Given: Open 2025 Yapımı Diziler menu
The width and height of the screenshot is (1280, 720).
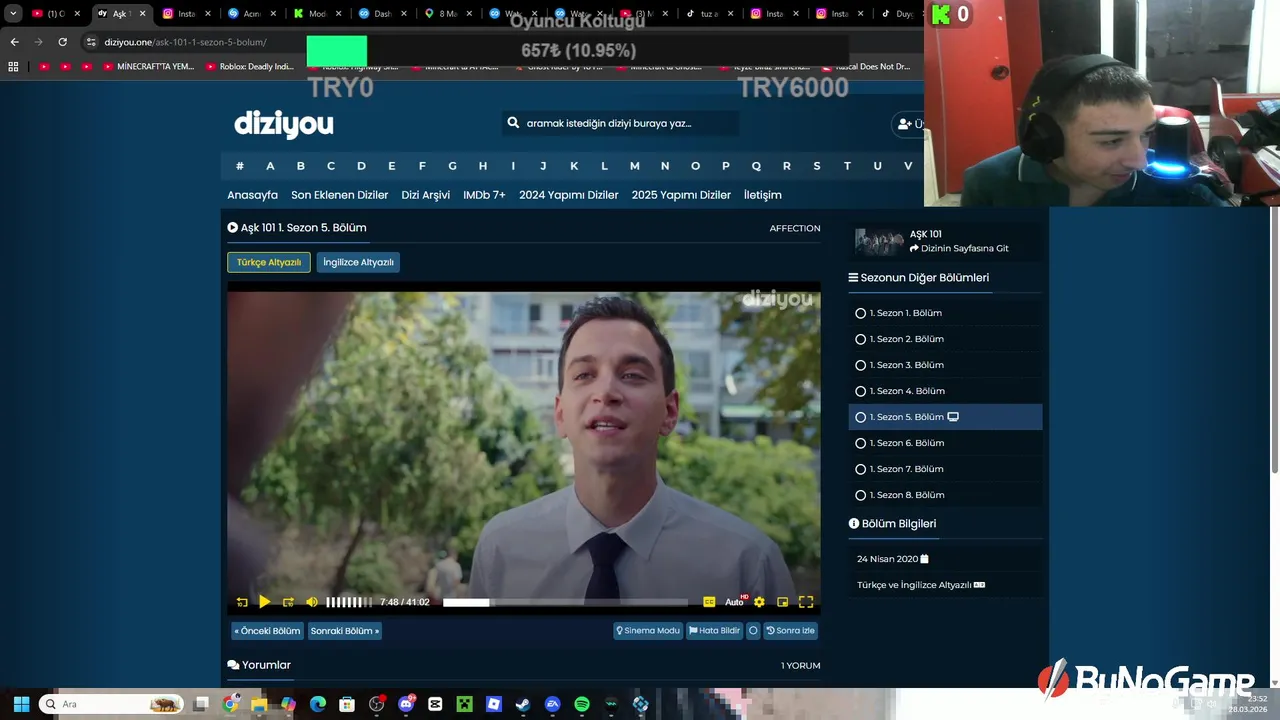Looking at the screenshot, I should (x=681, y=195).
